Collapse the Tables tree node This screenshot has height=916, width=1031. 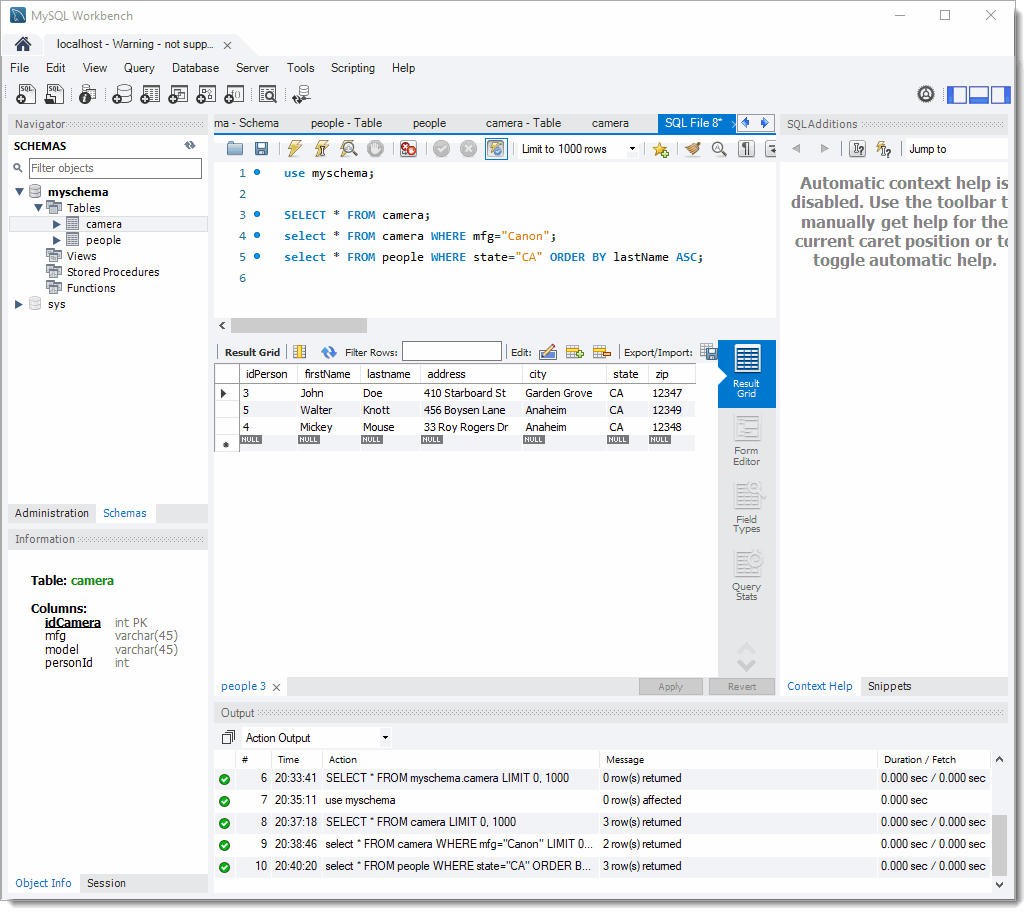38,208
